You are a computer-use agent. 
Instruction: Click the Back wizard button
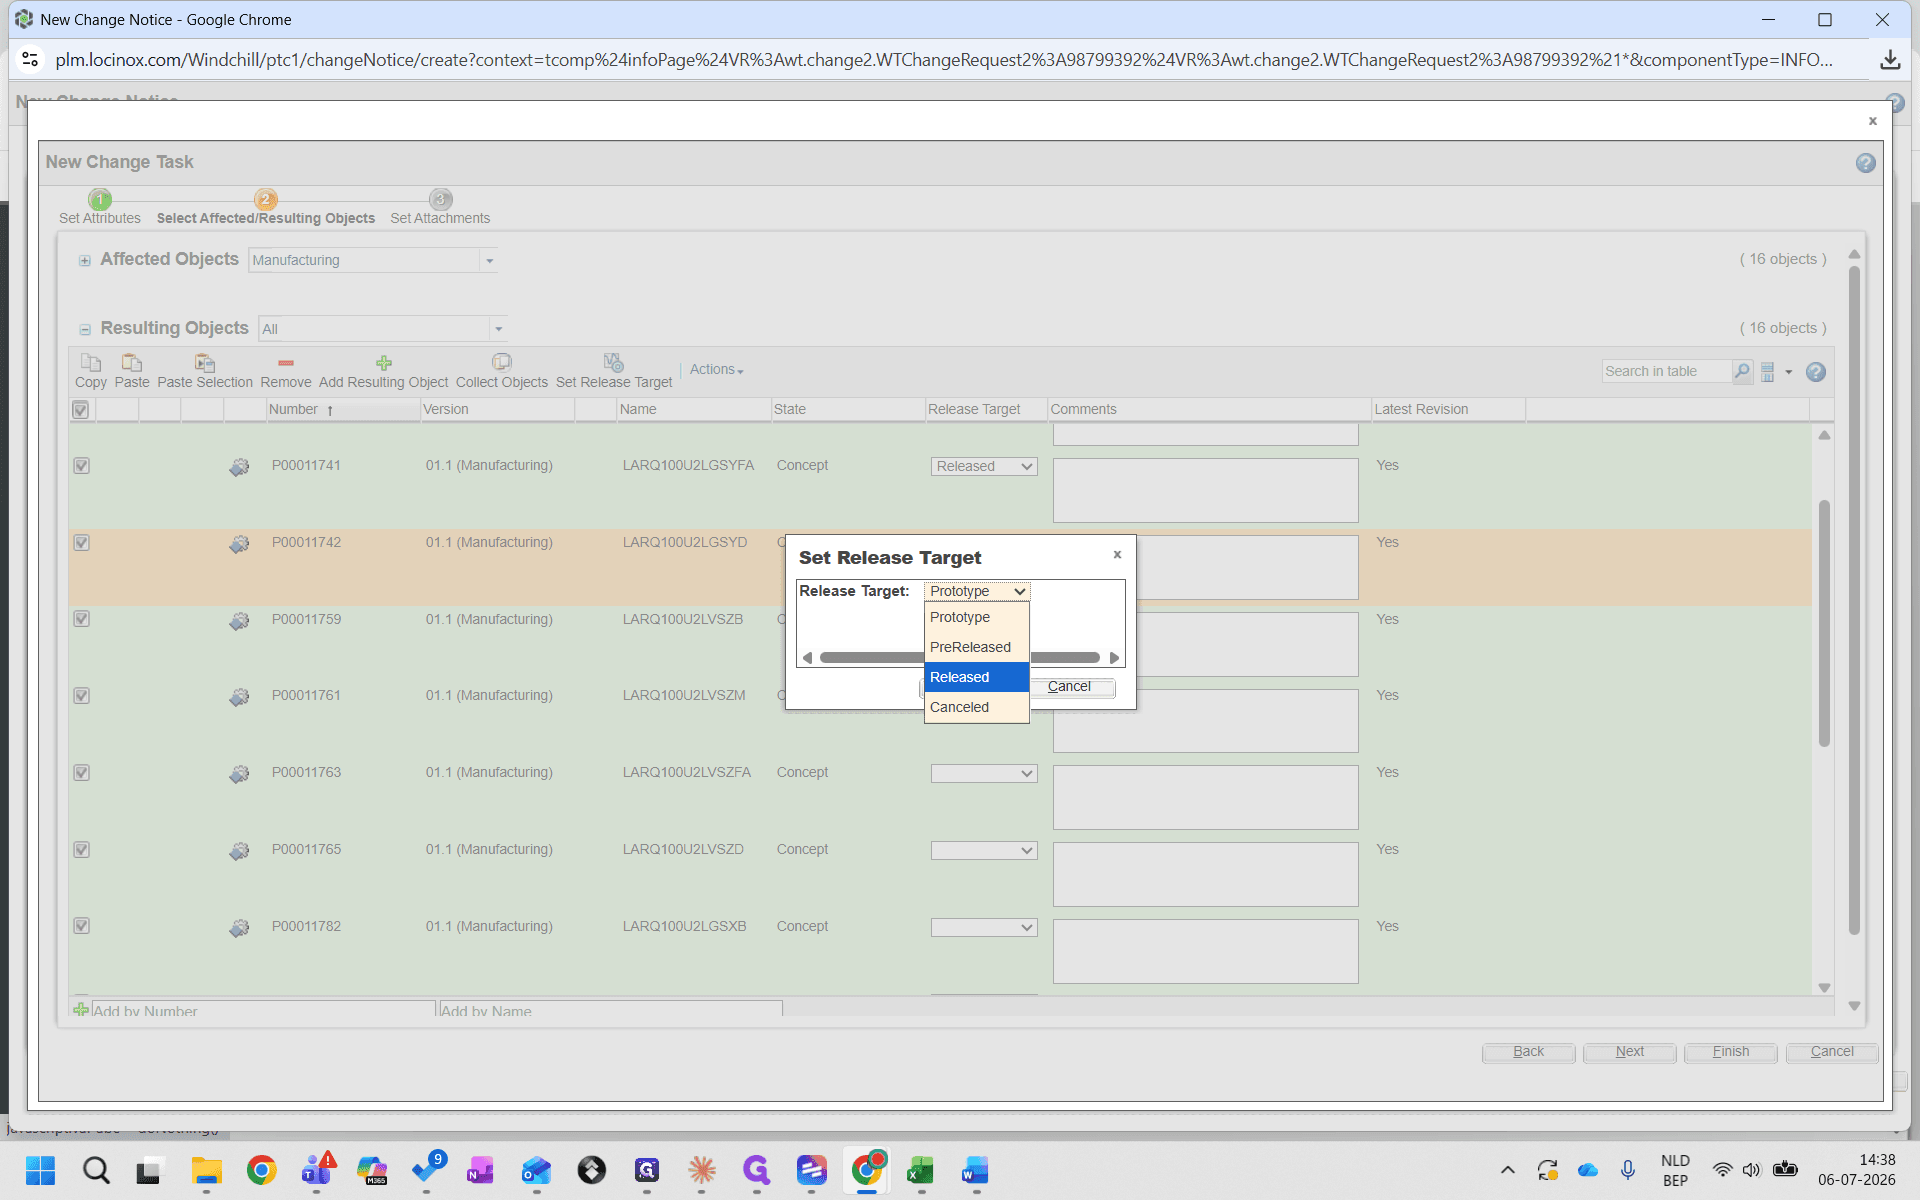tap(1528, 1052)
